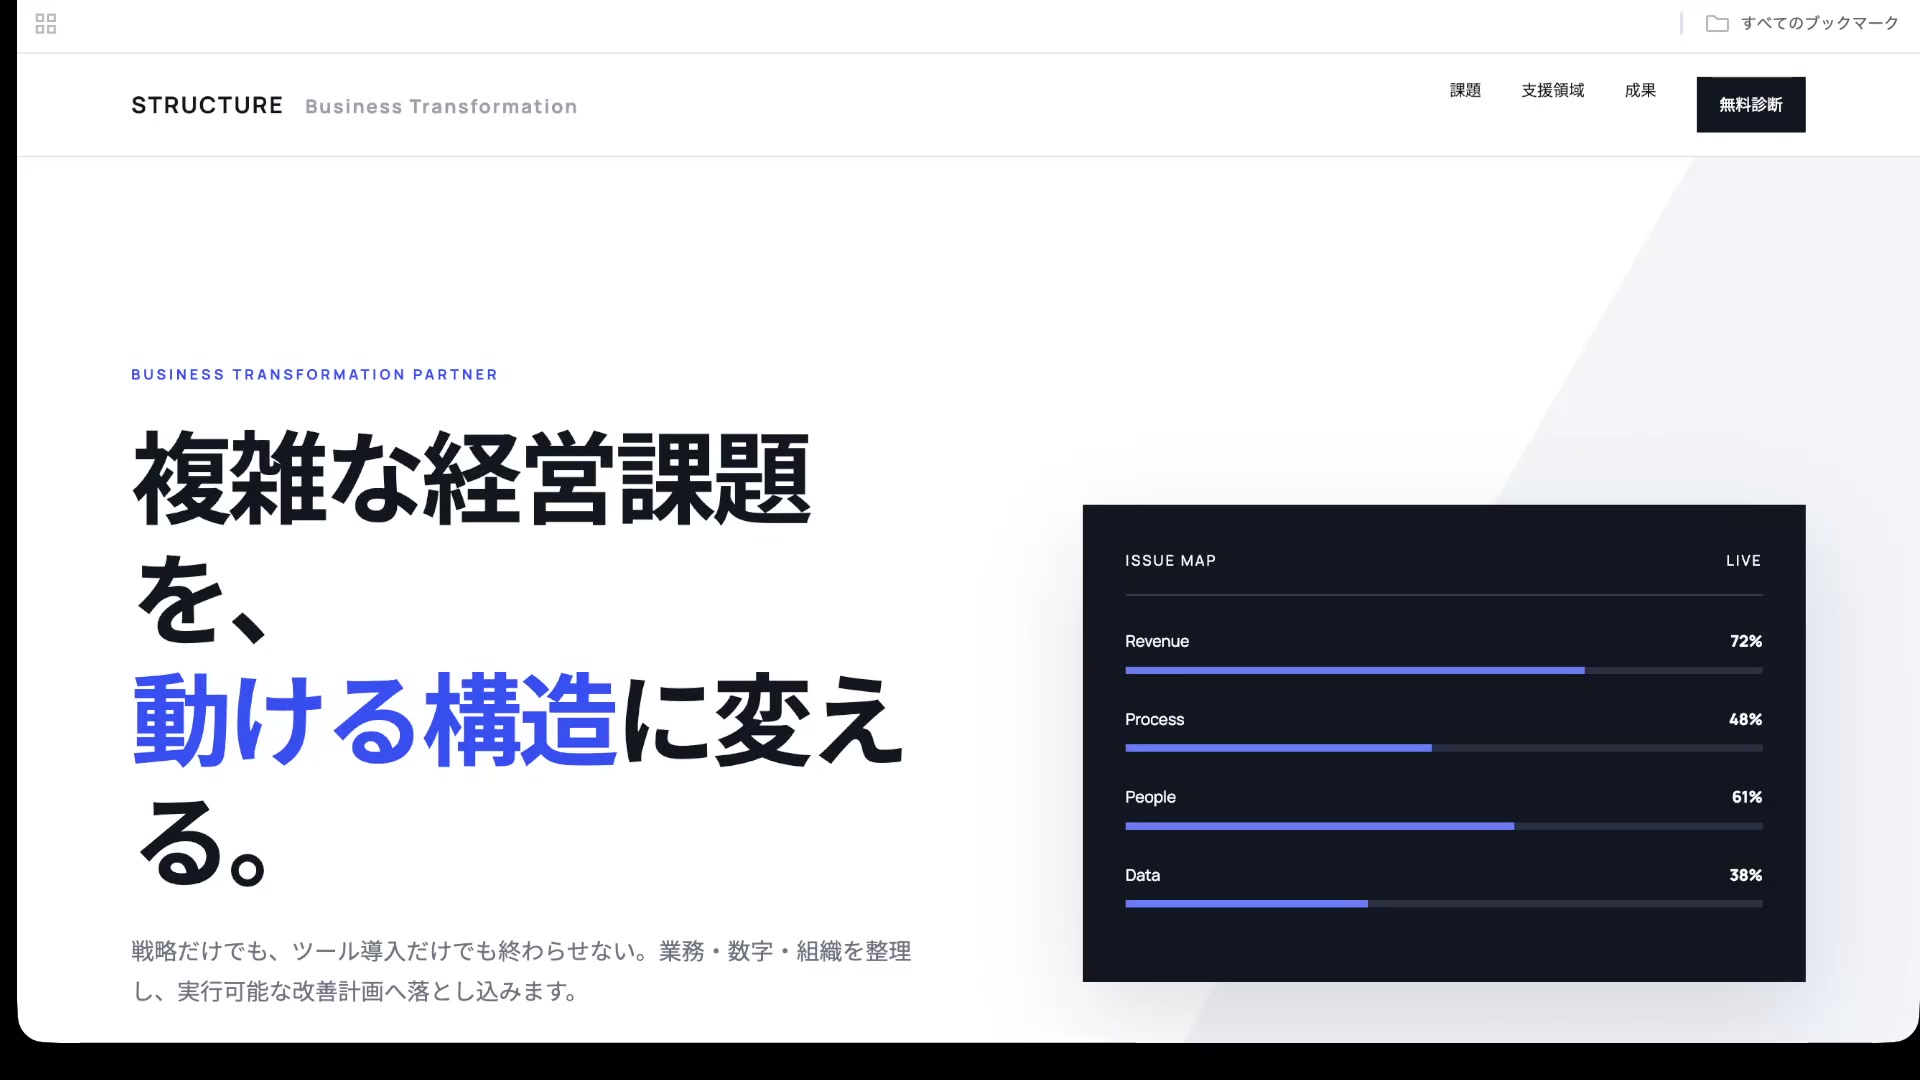Viewport: 1920px width, 1080px height.
Task: Click the Data 38% value
Action: [1746, 875]
